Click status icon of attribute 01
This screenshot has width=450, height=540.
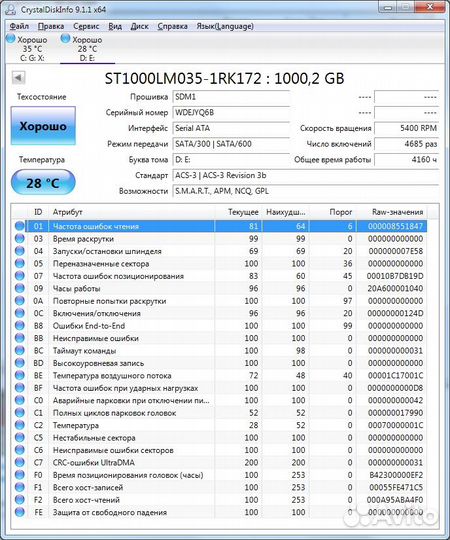(20, 226)
